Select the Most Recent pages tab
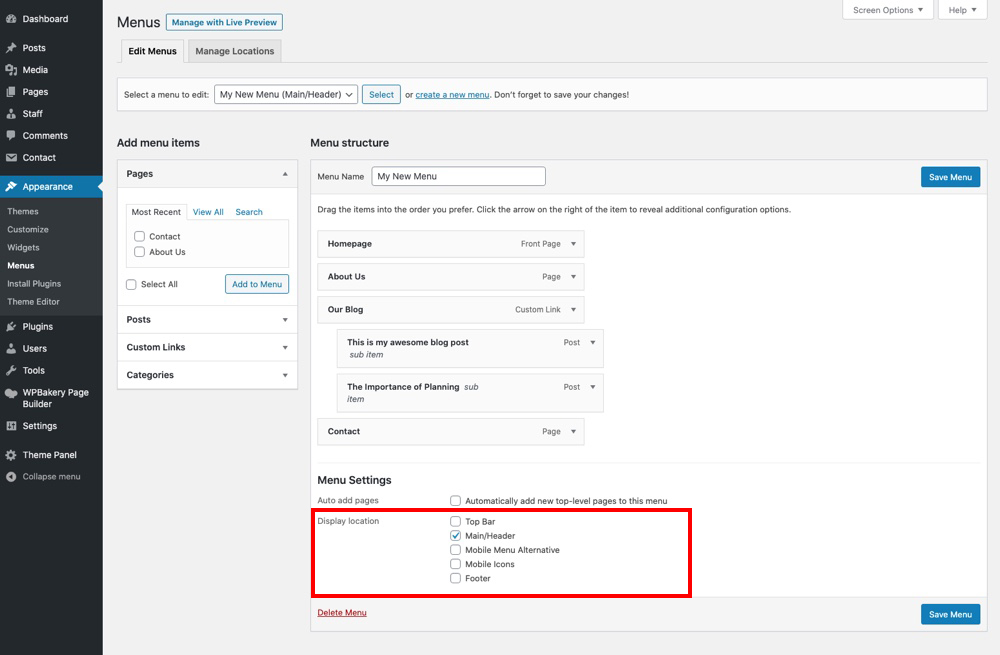Screen dimensions: 1000x655 pyautogui.click(x=156, y=212)
